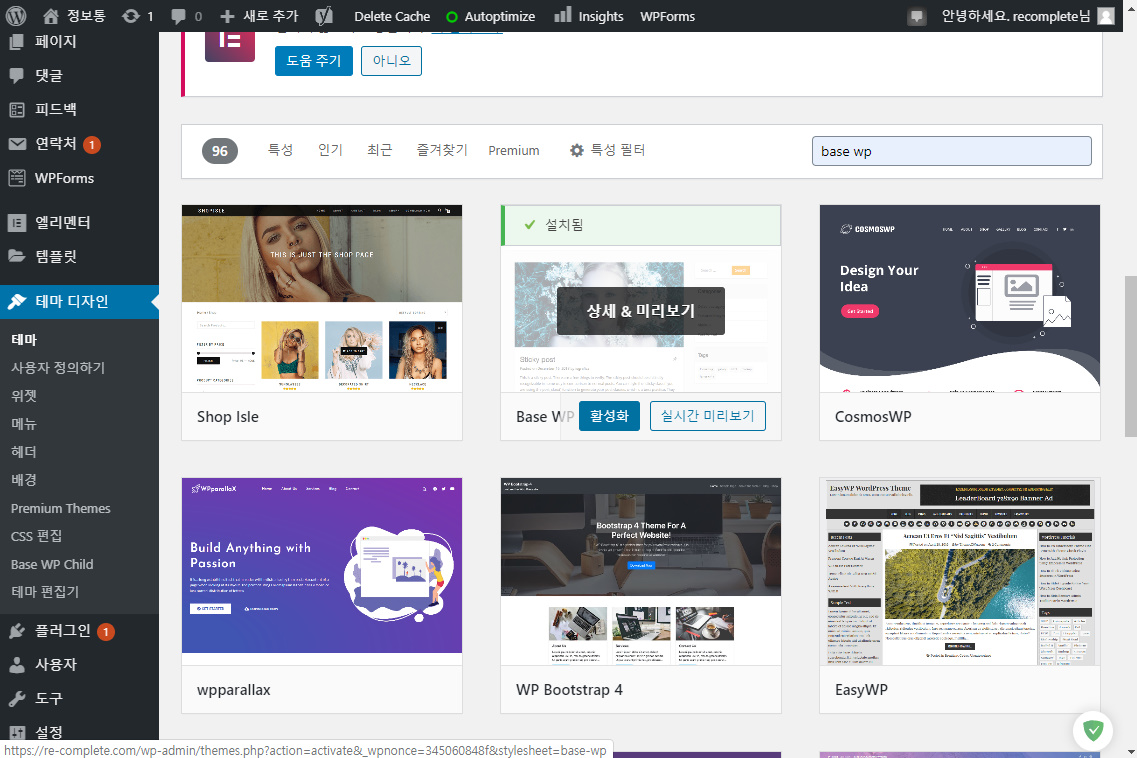Open Premium Themes submenu item
Viewport: 1137px width, 758px height.
[x=61, y=508]
